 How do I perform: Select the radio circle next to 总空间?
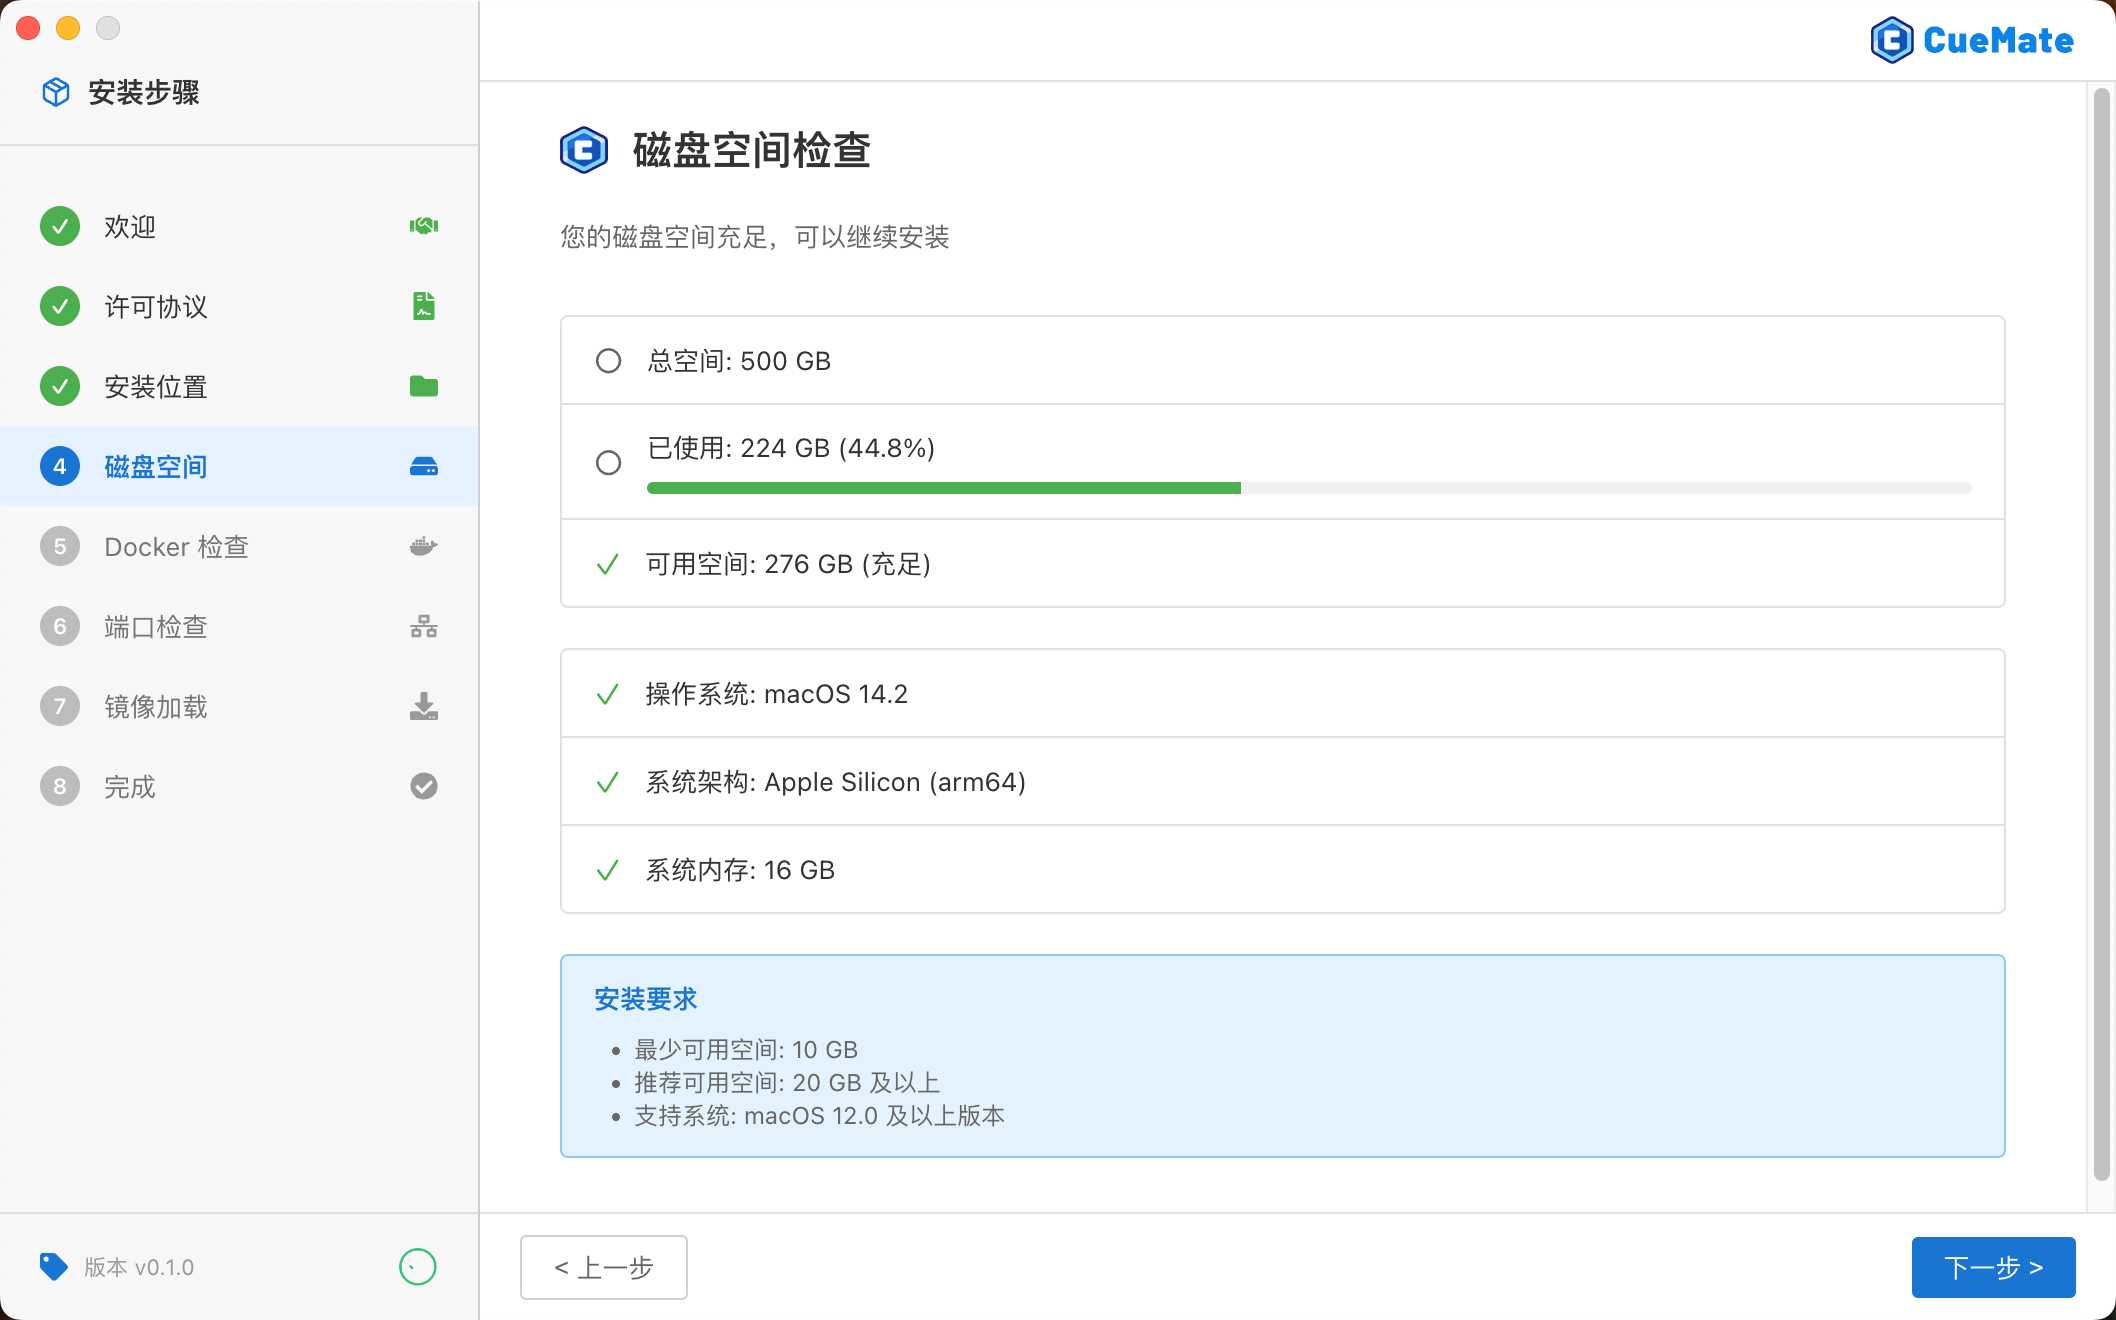tap(608, 361)
